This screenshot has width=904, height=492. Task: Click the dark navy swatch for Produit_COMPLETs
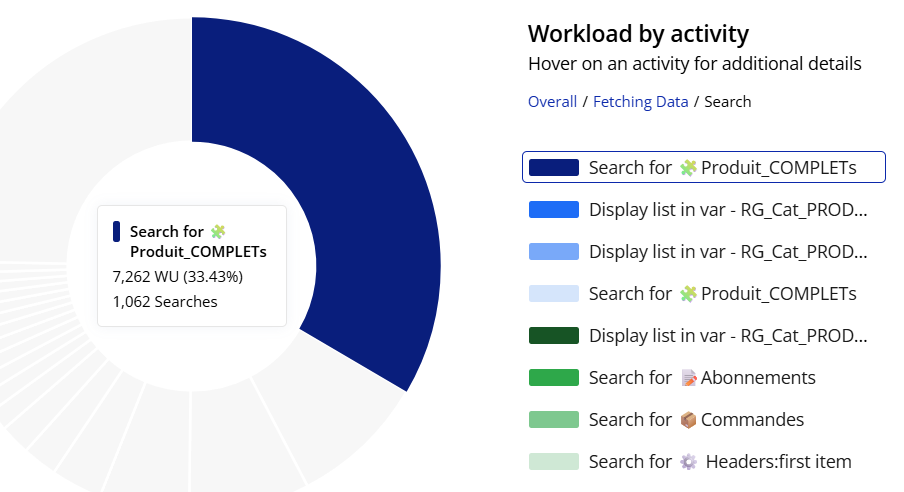[x=553, y=167]
